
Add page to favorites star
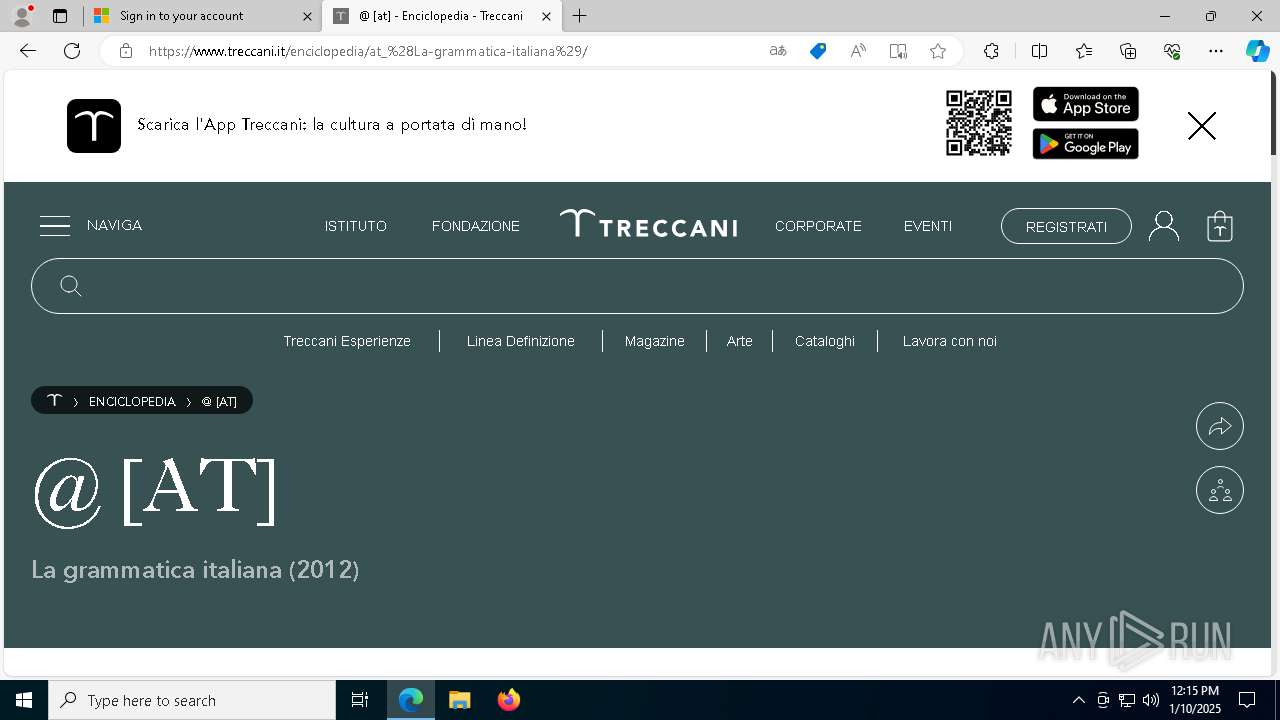[x=938, y=51]
